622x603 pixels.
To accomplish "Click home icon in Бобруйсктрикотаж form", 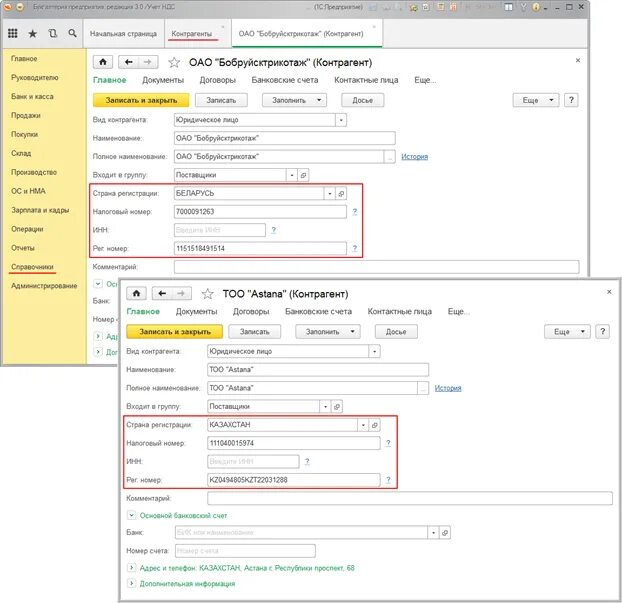I will (x=103, y=62).
